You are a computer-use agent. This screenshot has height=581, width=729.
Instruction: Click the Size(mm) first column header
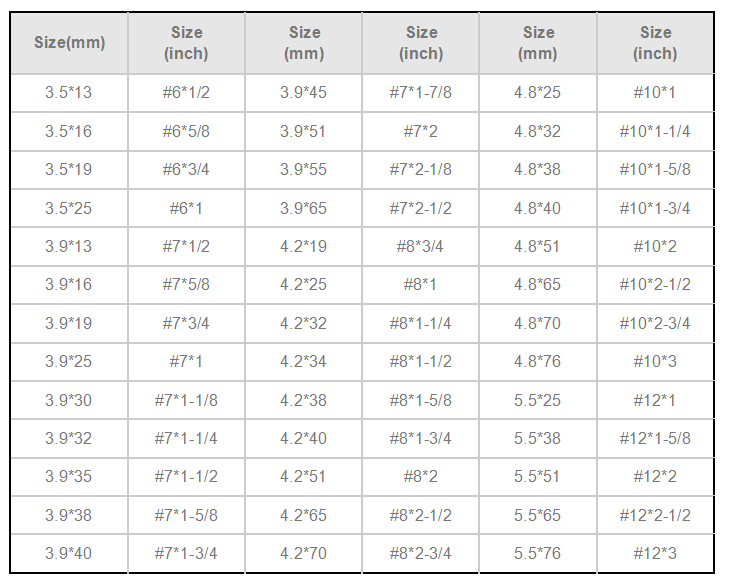coord(69,43)
